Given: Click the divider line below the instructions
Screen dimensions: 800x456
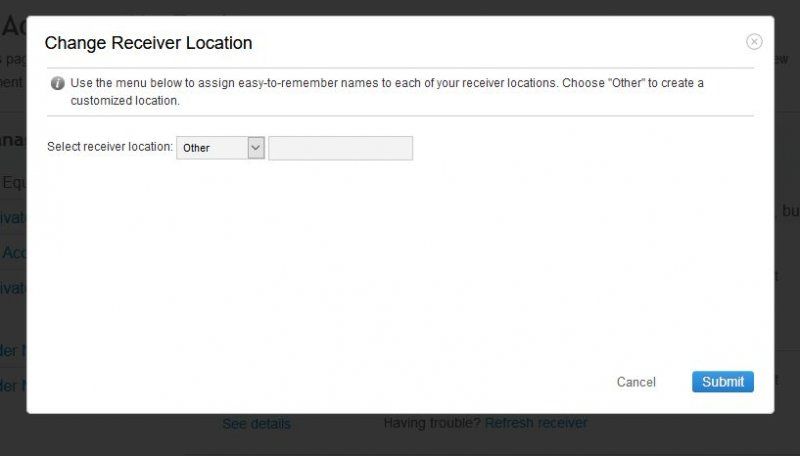Looking at the screenshot, I should [x=400, y=115].
